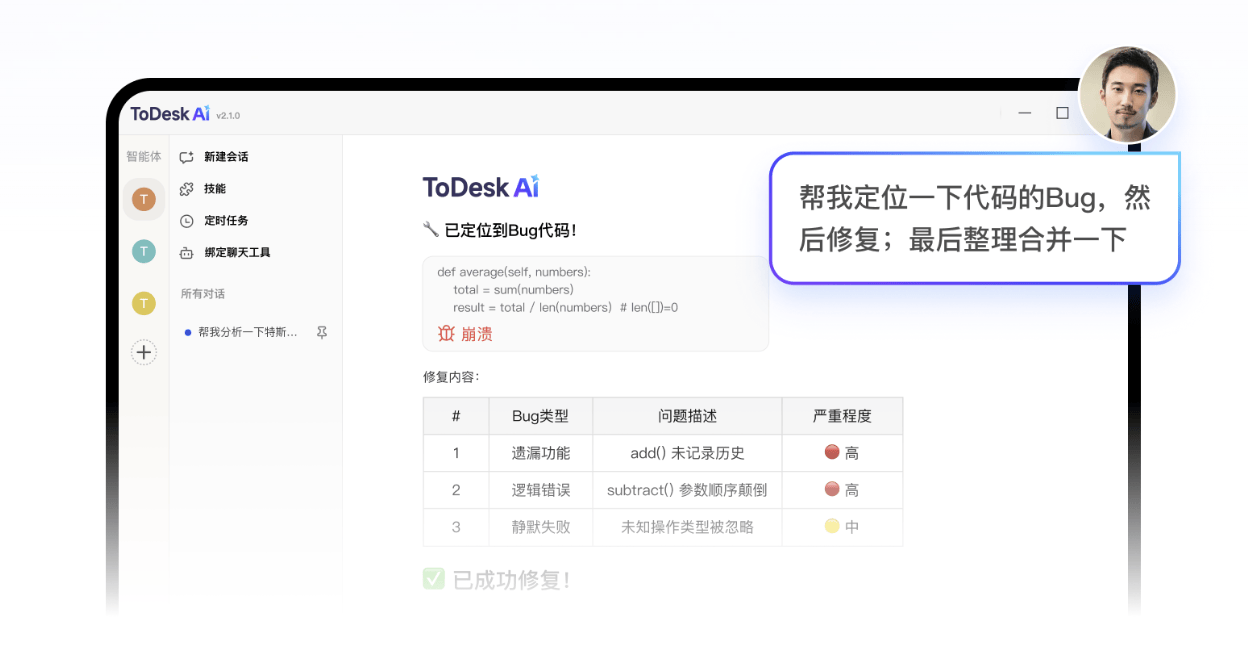Image resolution: width=1248 pixels, height=663 pixels.
Task: Click the subtract() 参数顺序颠倒 cell
Action: (687, 490)
